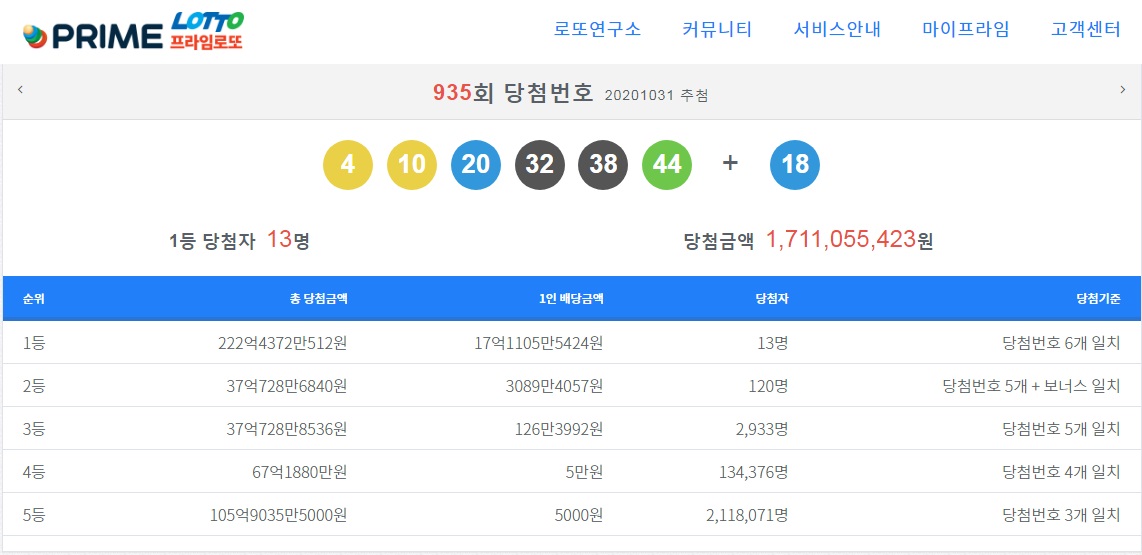Viewport: 1142px width, 555px height.
Task: Click criterion 당첨번호 3개 일치
Action: (x=1061, y=516)
